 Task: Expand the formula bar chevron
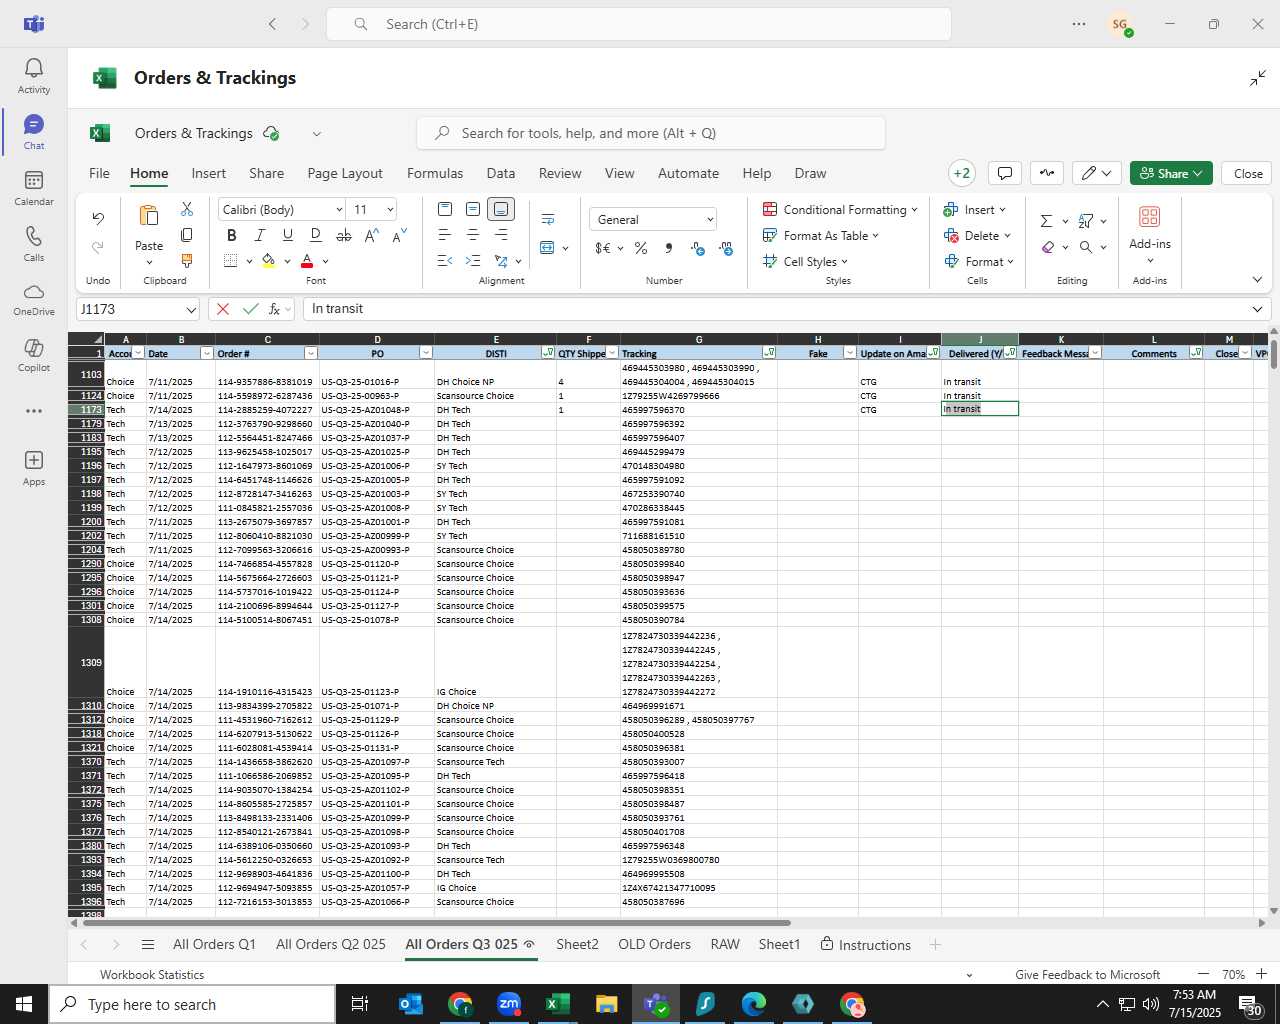tap(1258, 309)
